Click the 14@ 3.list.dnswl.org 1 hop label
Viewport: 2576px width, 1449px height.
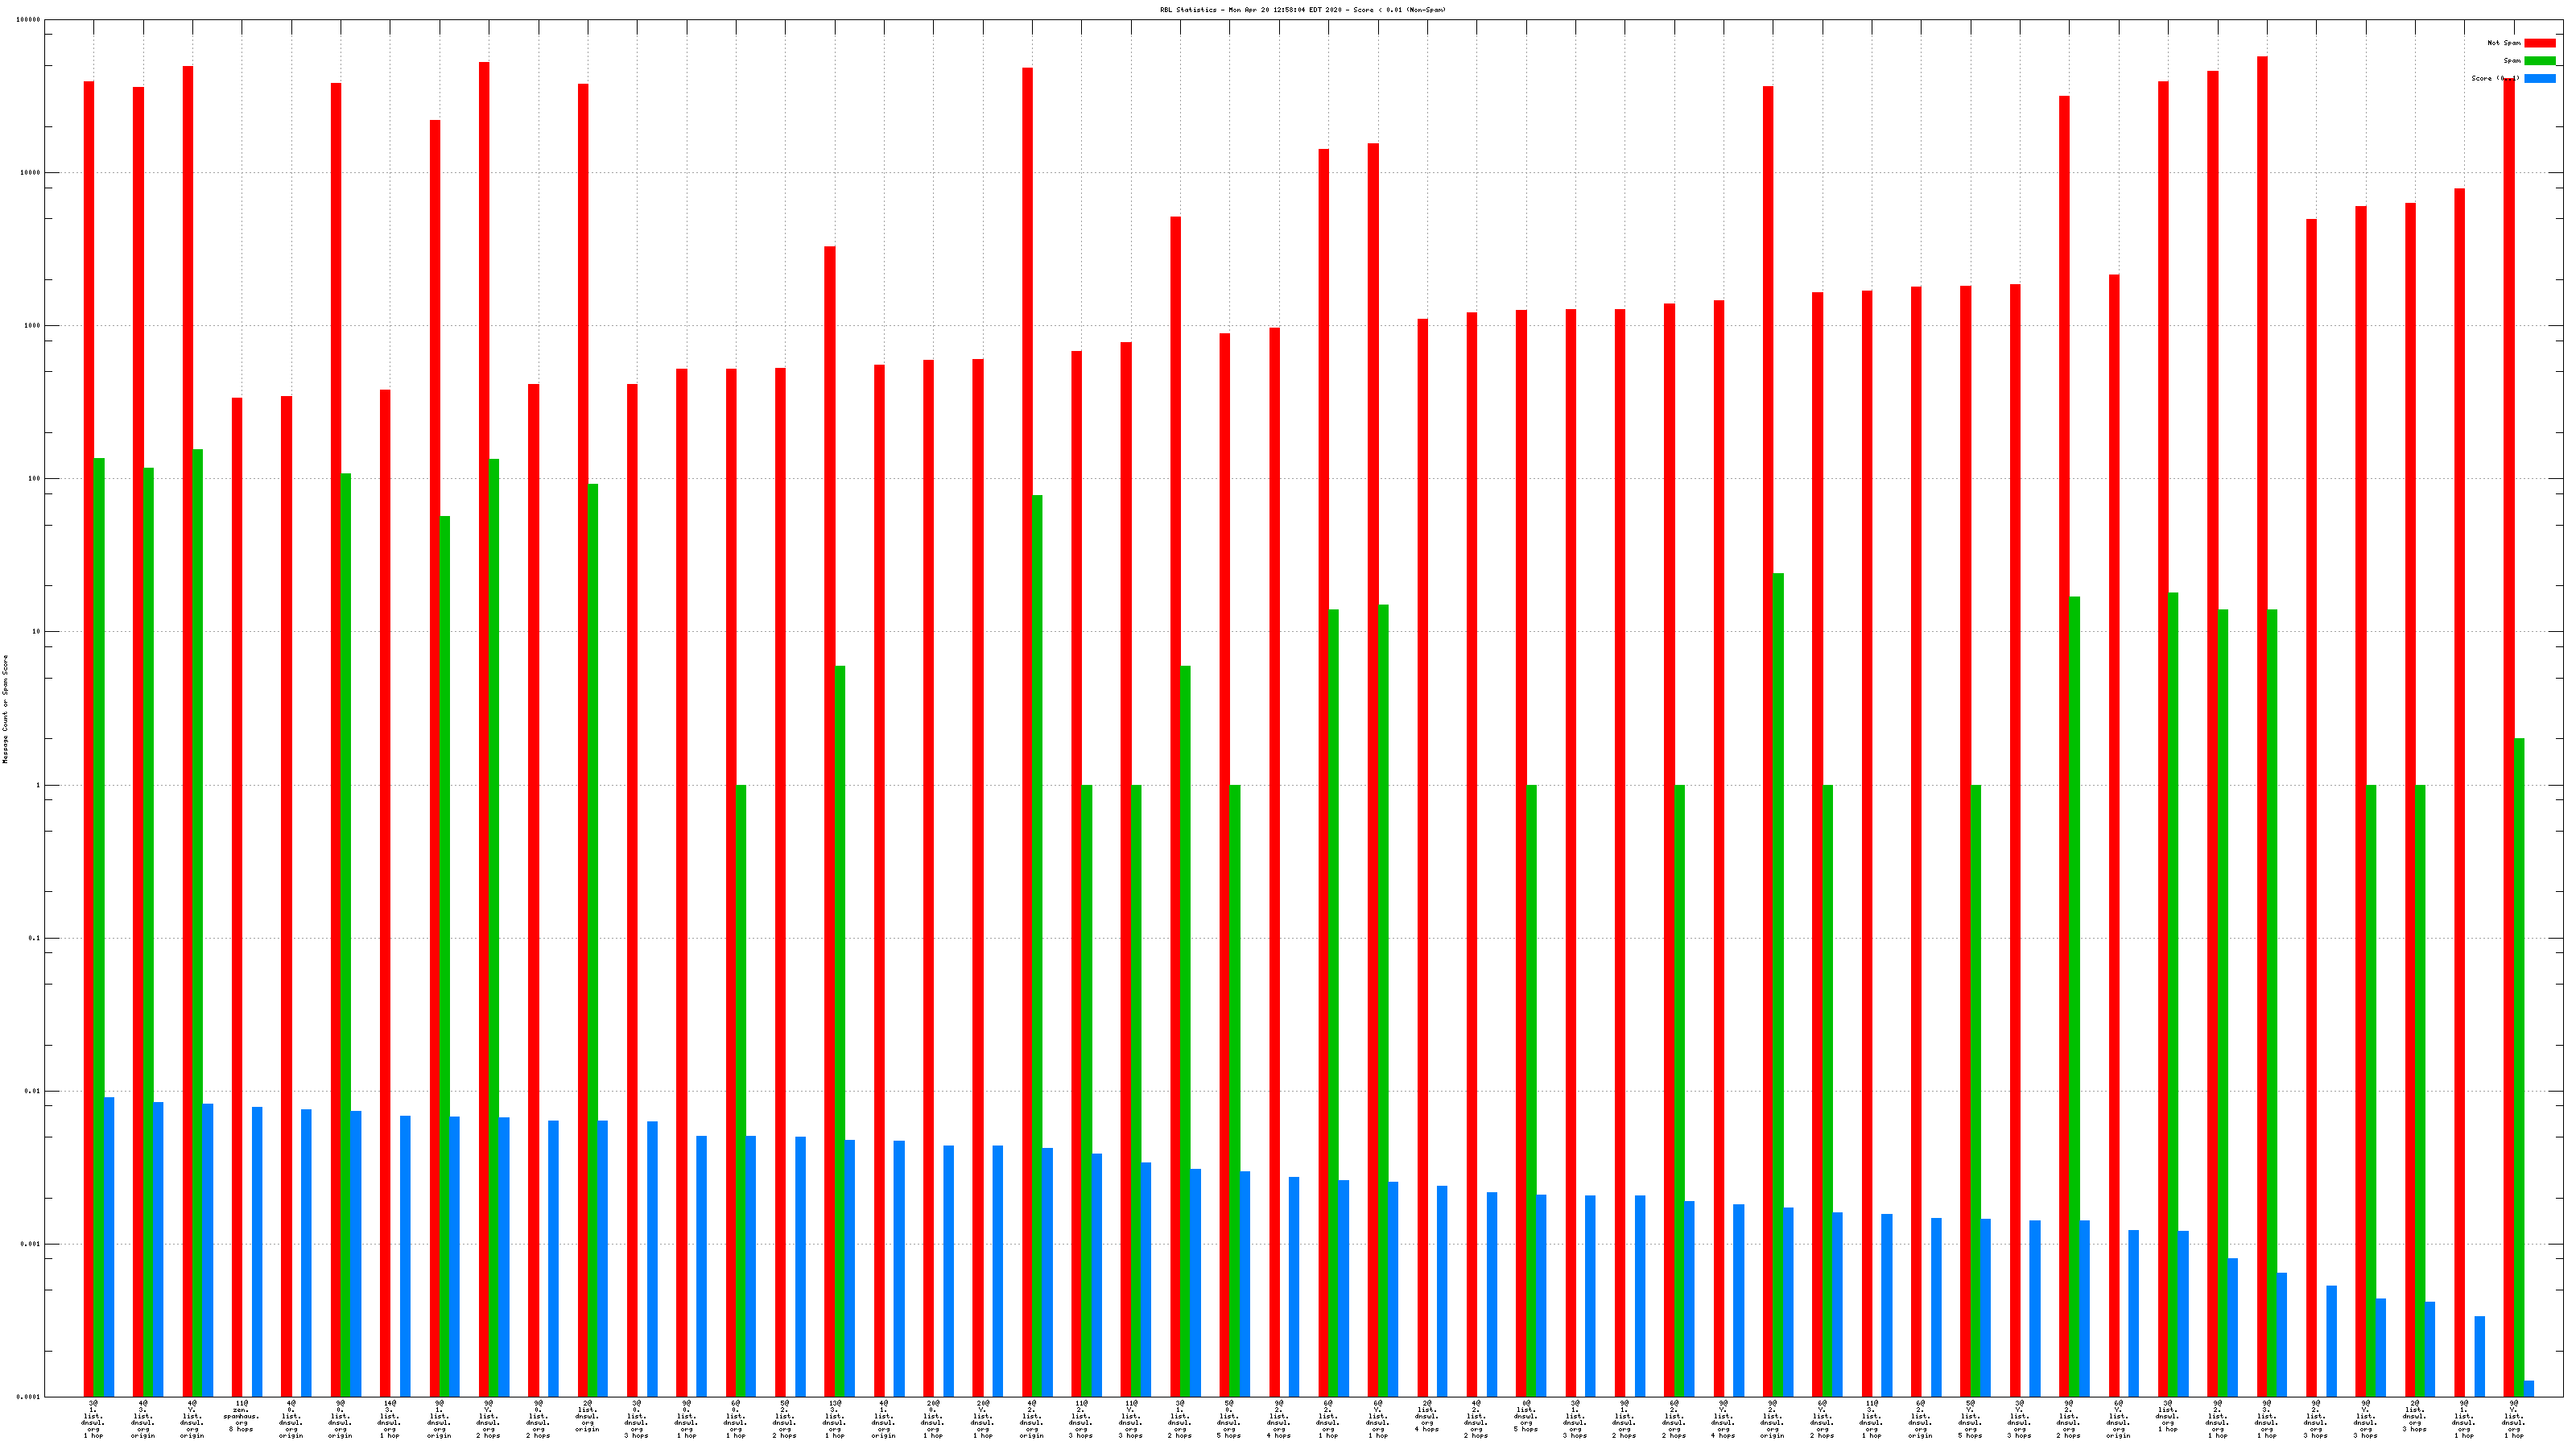[x=389, y=1419]
